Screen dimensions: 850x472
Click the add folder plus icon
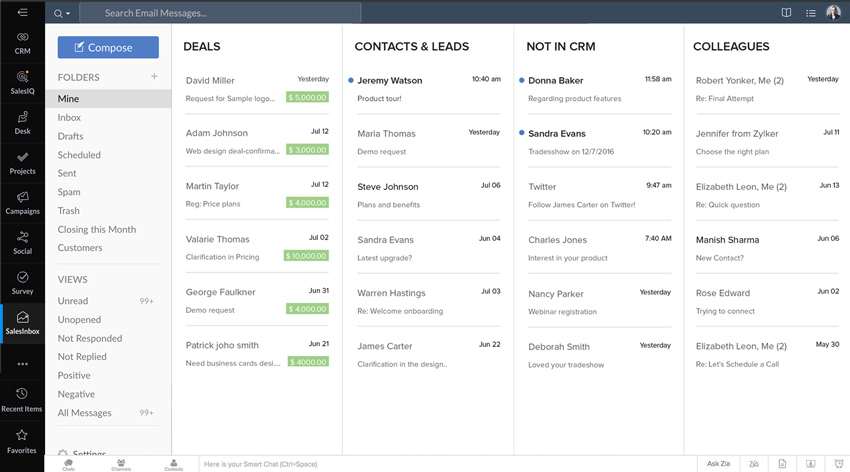pos(154,77)
